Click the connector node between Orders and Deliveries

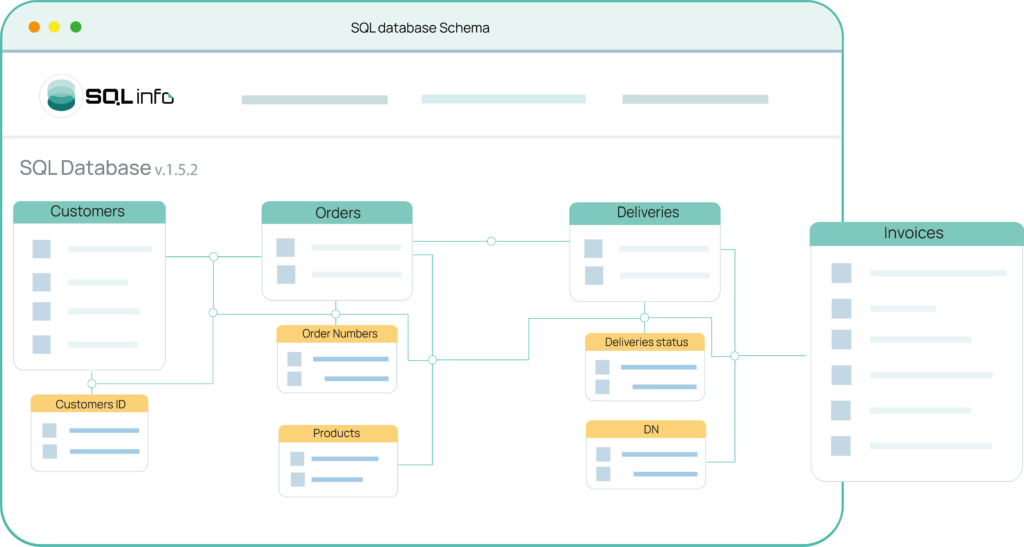pyautogui.click(x=491, y=242)
